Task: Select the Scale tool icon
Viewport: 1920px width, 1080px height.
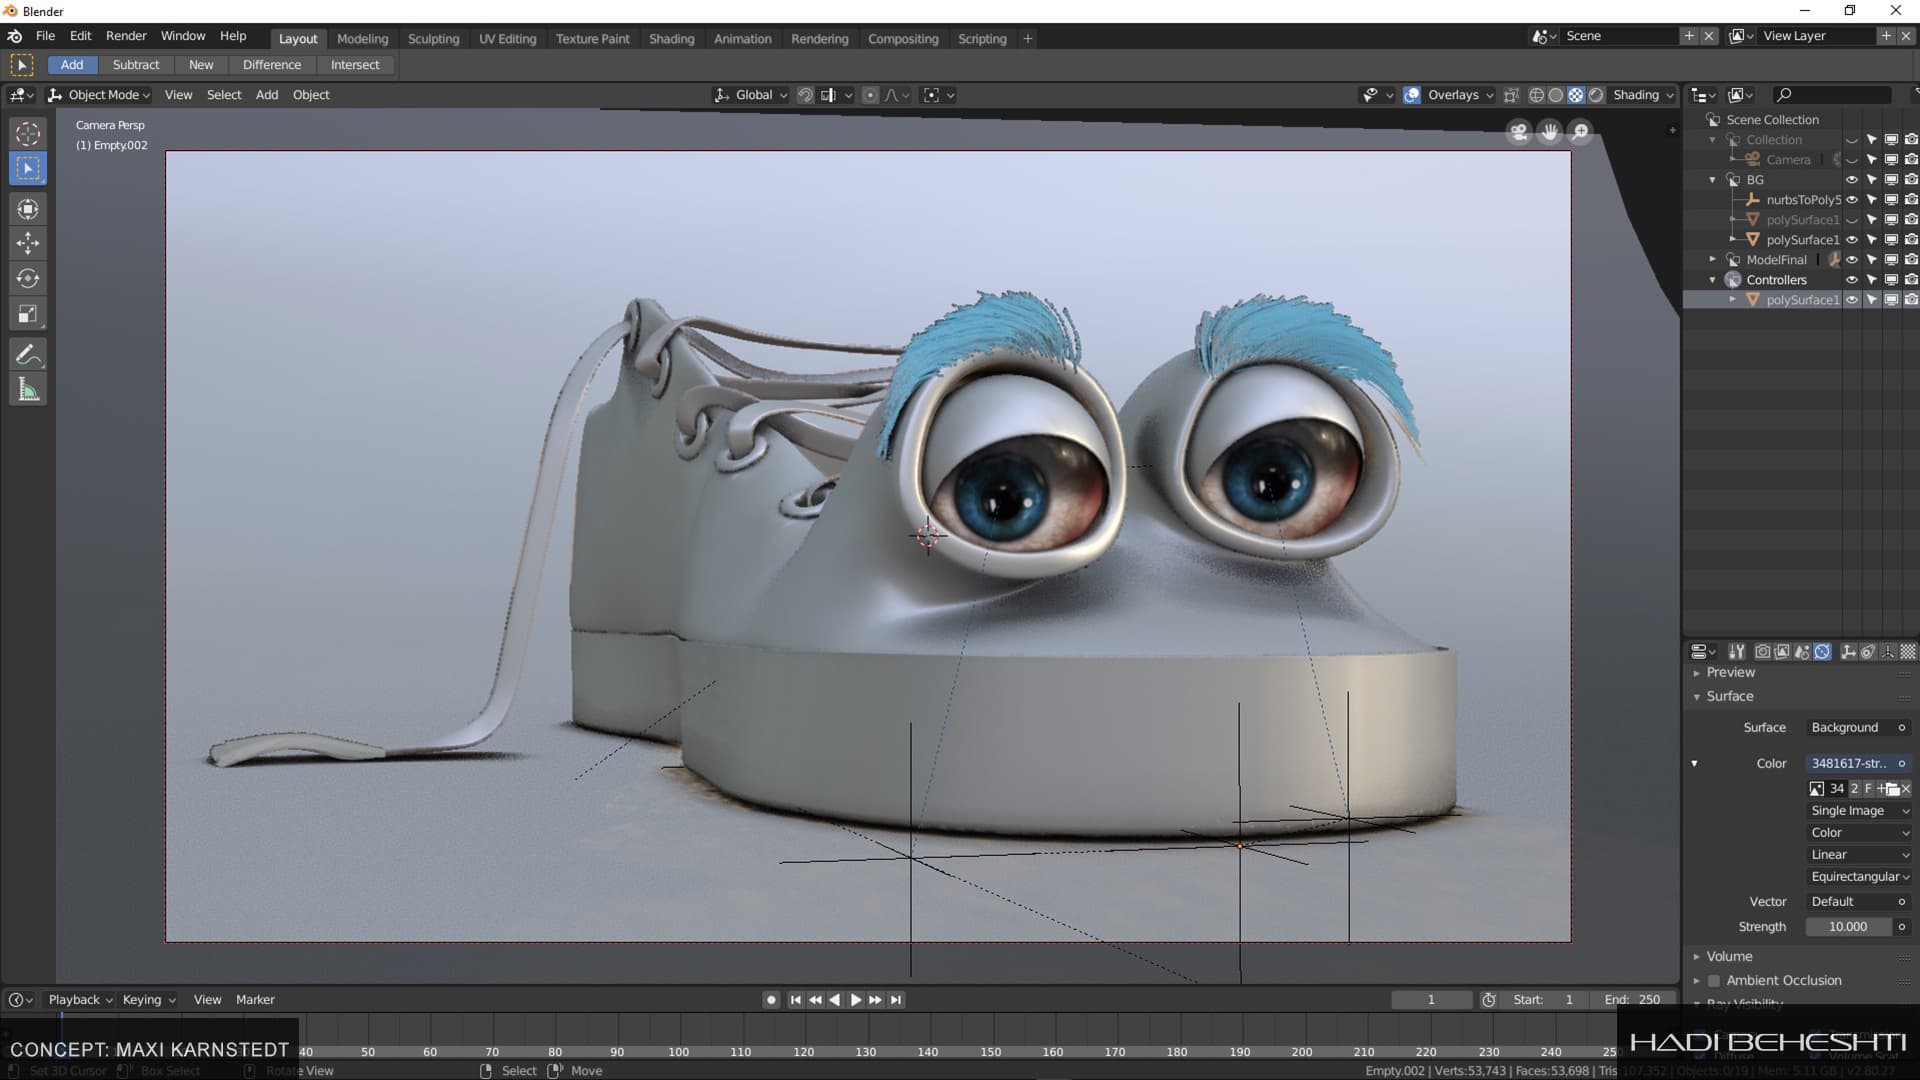Action: 28,315
